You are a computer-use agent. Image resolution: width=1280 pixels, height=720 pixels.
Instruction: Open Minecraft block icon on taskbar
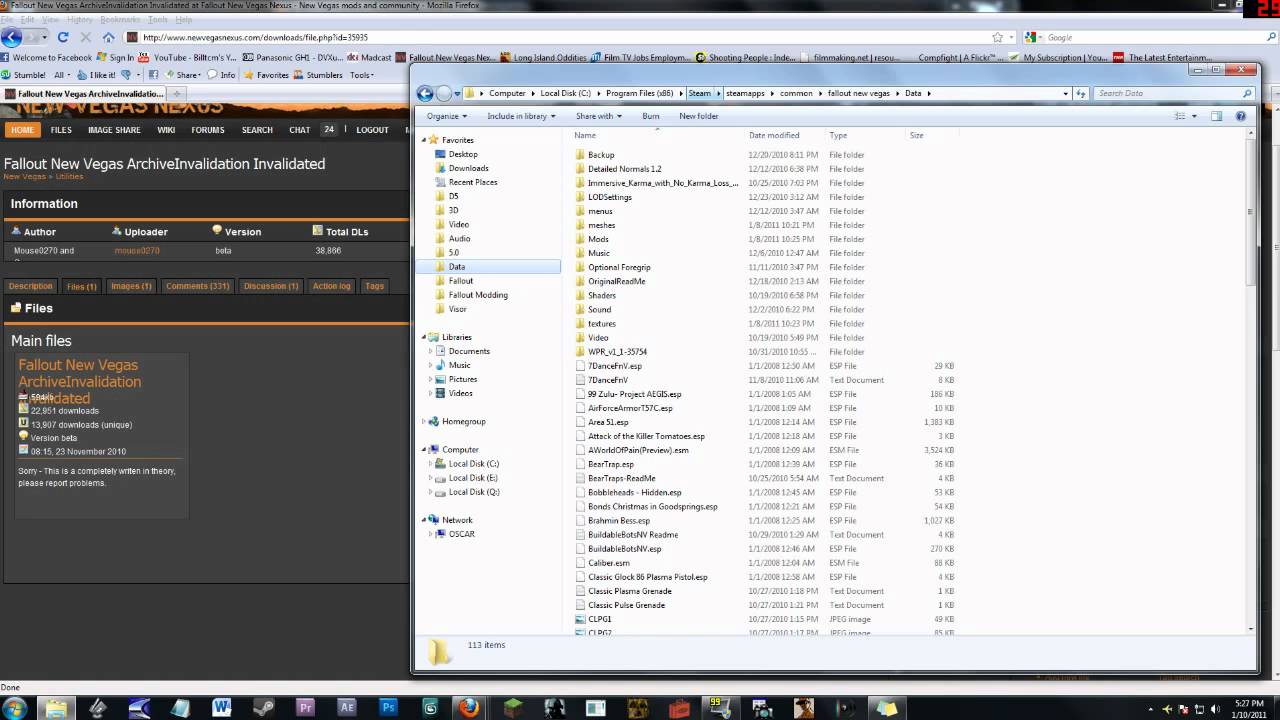point(513,707)
